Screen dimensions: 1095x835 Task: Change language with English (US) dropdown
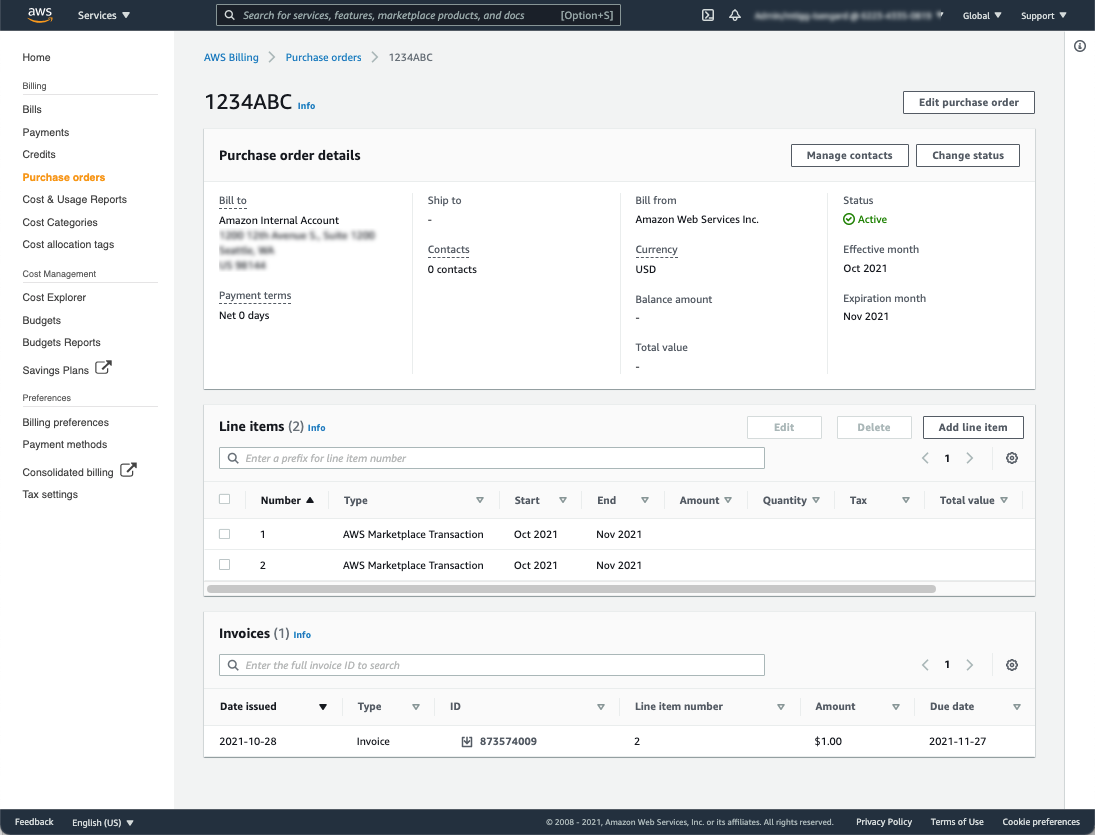point(103,822)
